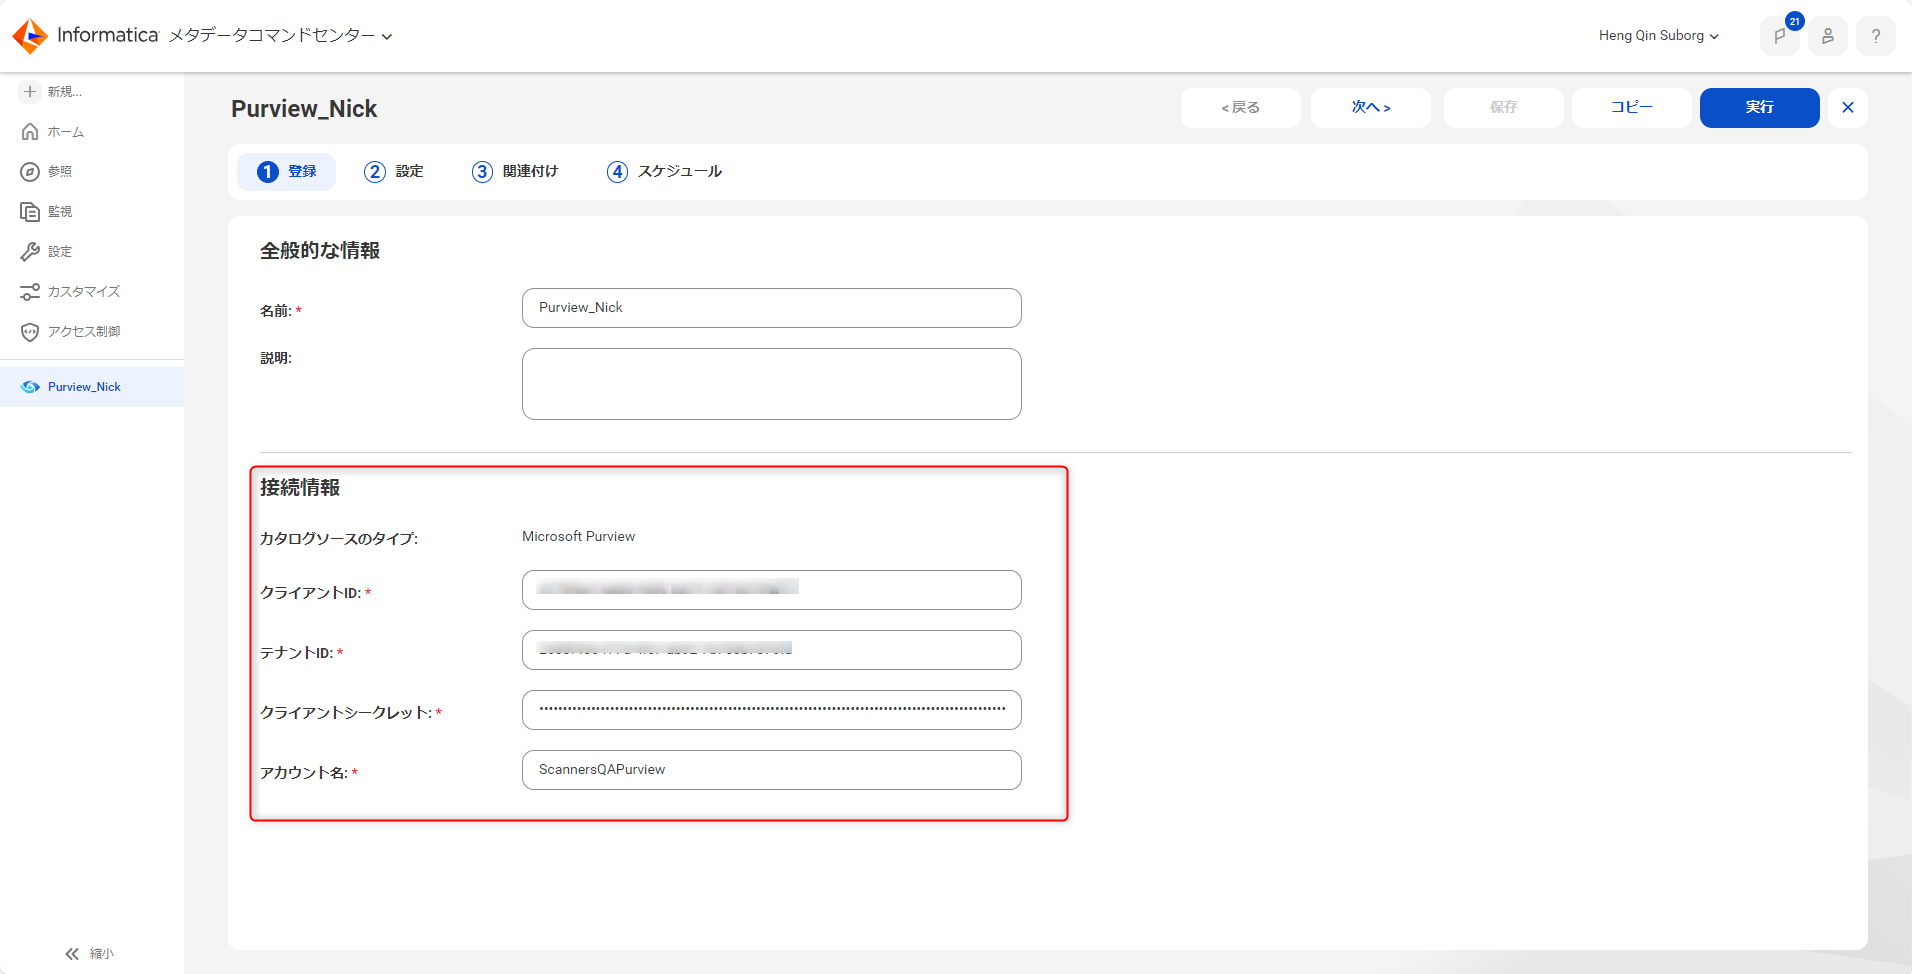Click the Purview_Nick page title
The image size is (1912, 974).
point(304,109)
